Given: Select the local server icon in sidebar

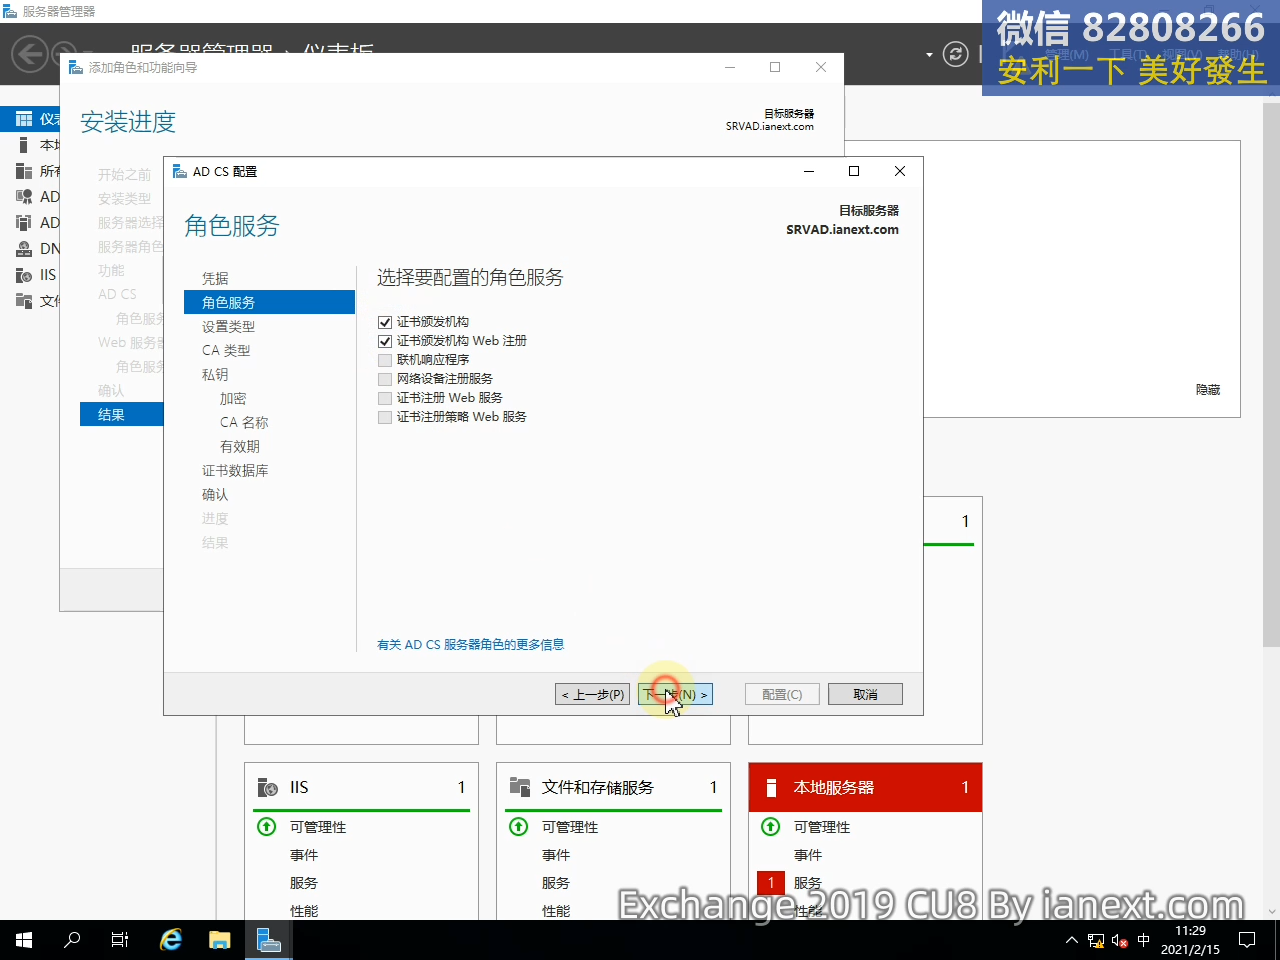Looking at the screenshot, I should 24,145.
